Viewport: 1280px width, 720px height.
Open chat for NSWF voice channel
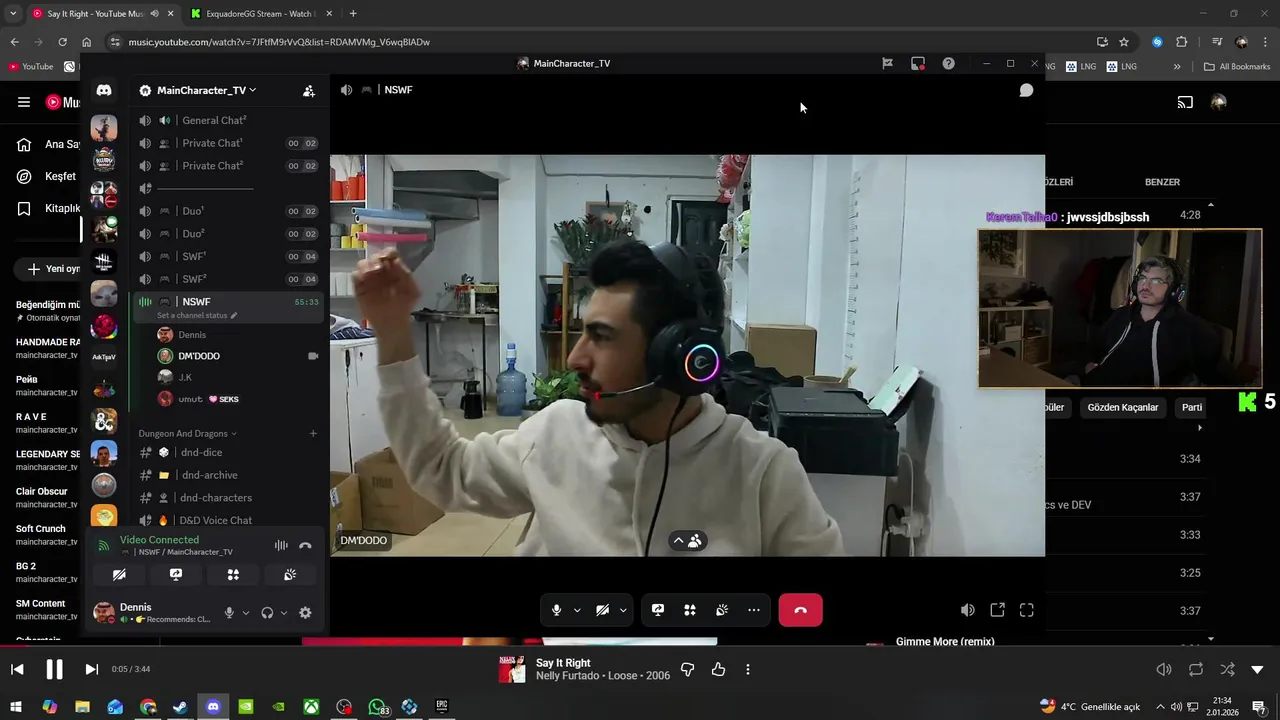1026,90
